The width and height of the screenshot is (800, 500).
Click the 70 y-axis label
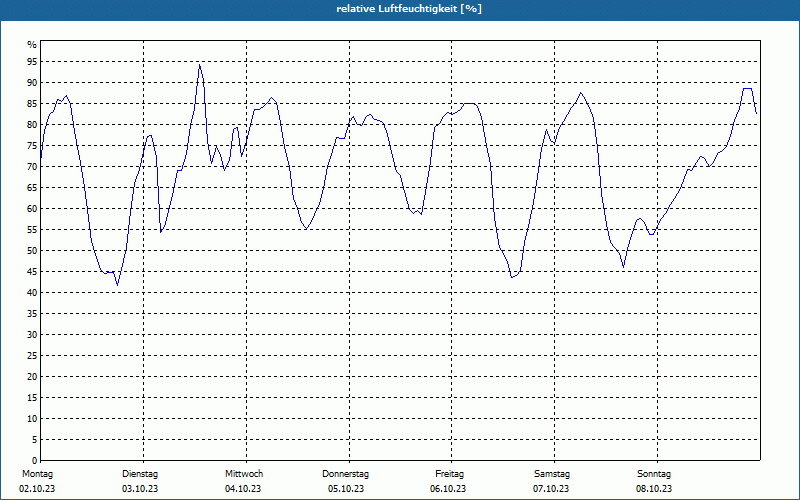pos(32,167)
